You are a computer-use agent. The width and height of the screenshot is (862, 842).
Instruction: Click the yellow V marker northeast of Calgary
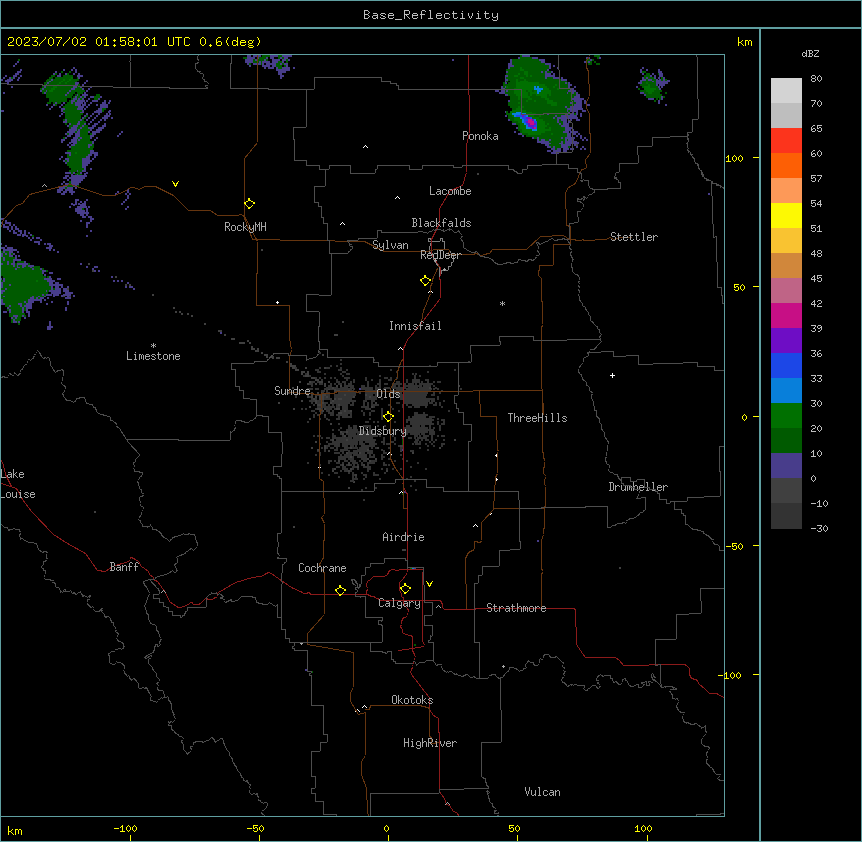coord(429,584)
